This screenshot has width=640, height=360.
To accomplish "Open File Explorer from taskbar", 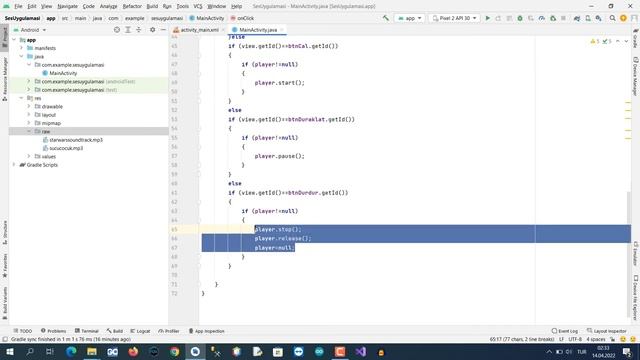I will click(92, 351).
